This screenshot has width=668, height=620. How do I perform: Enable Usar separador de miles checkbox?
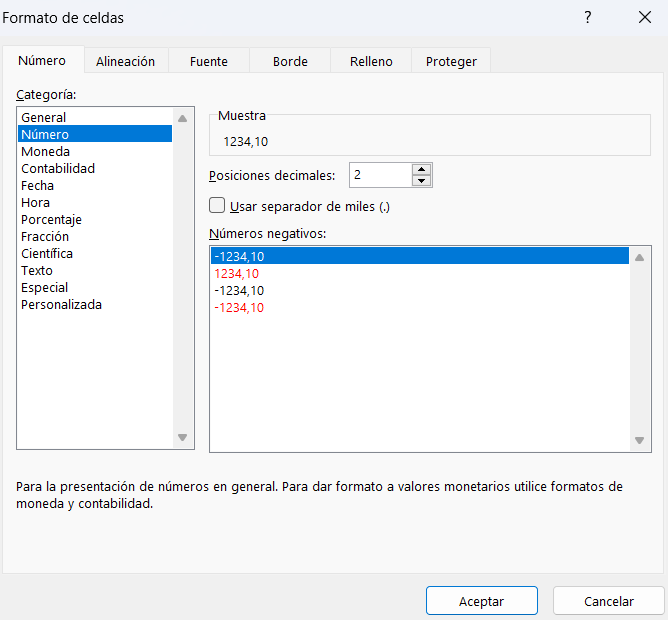(x=217, y=205)
